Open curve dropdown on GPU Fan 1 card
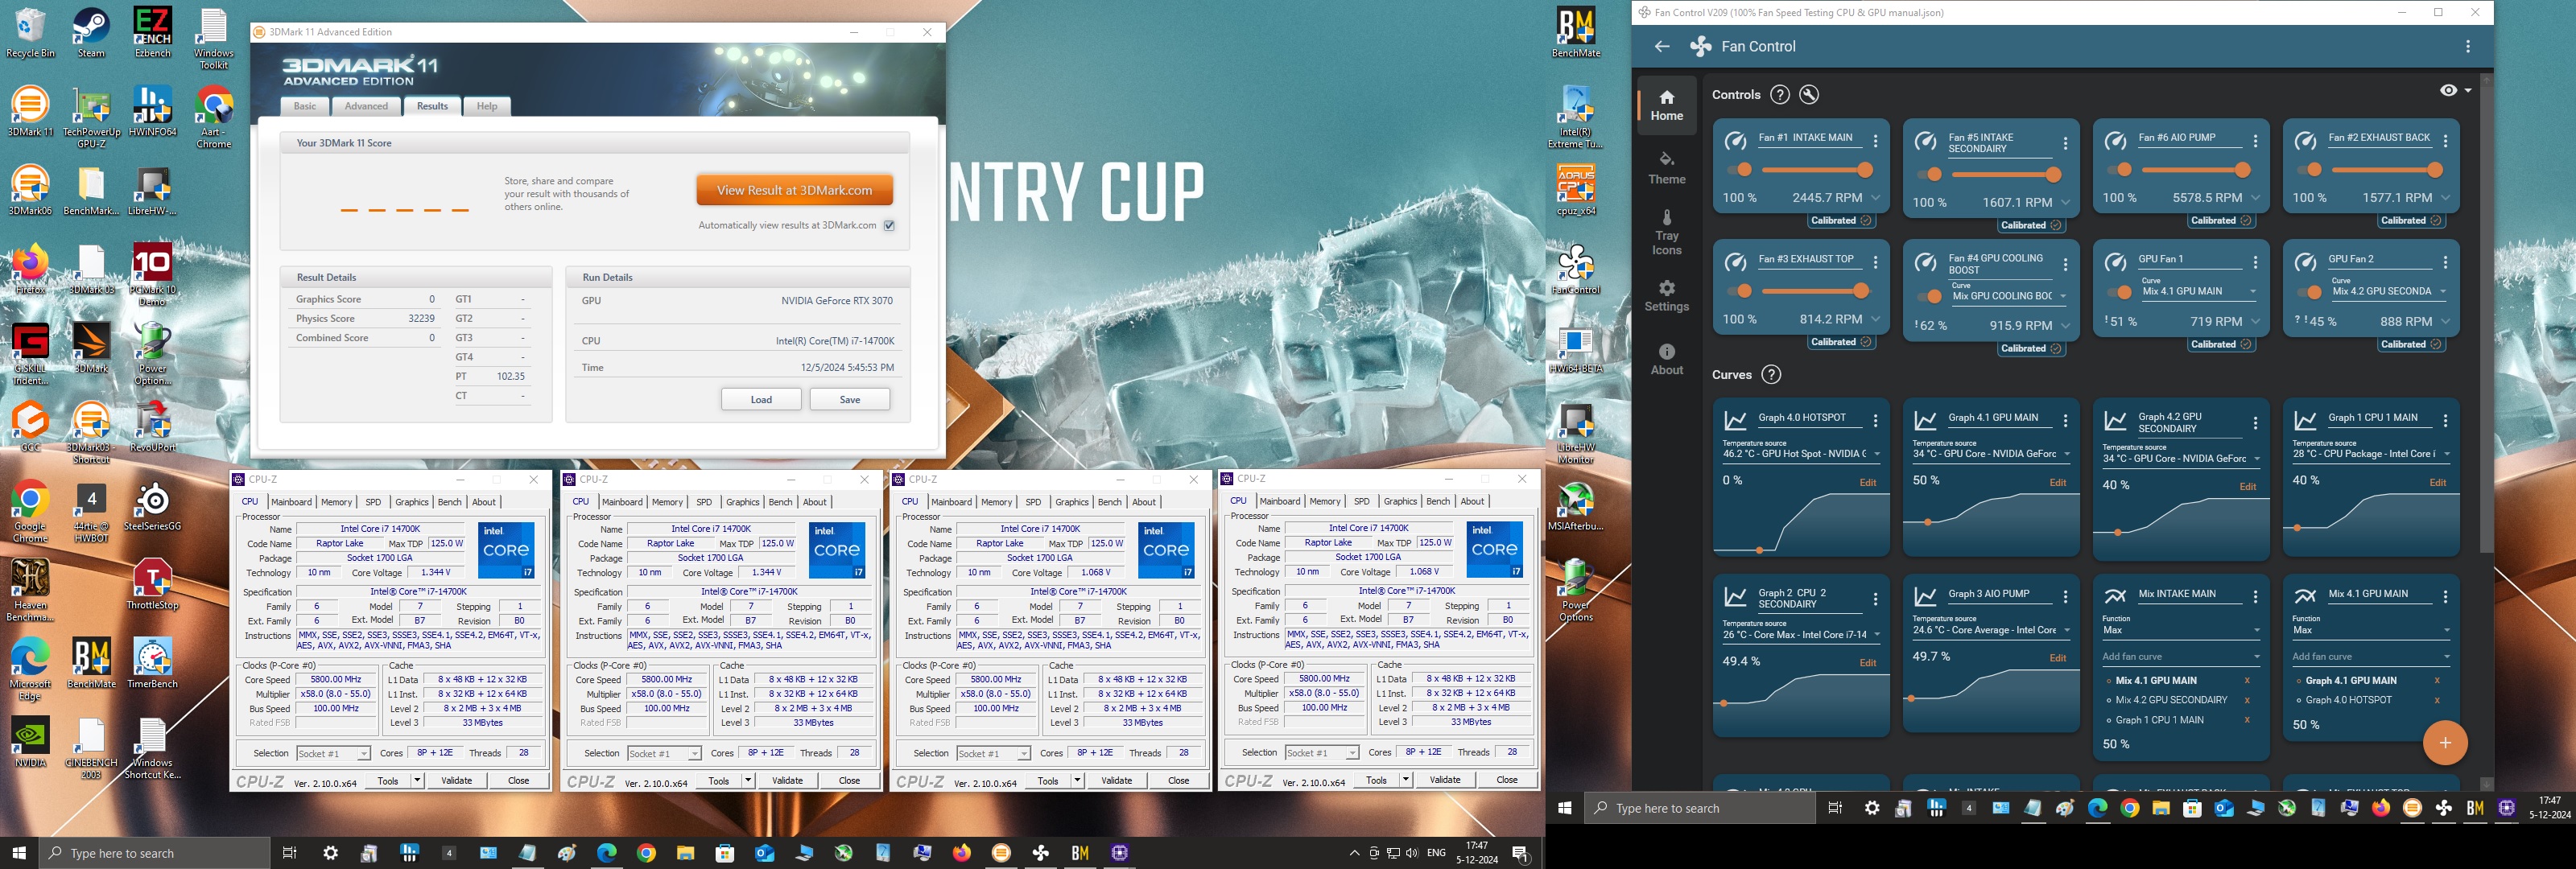The image size is (2576, 869). 2199,291
